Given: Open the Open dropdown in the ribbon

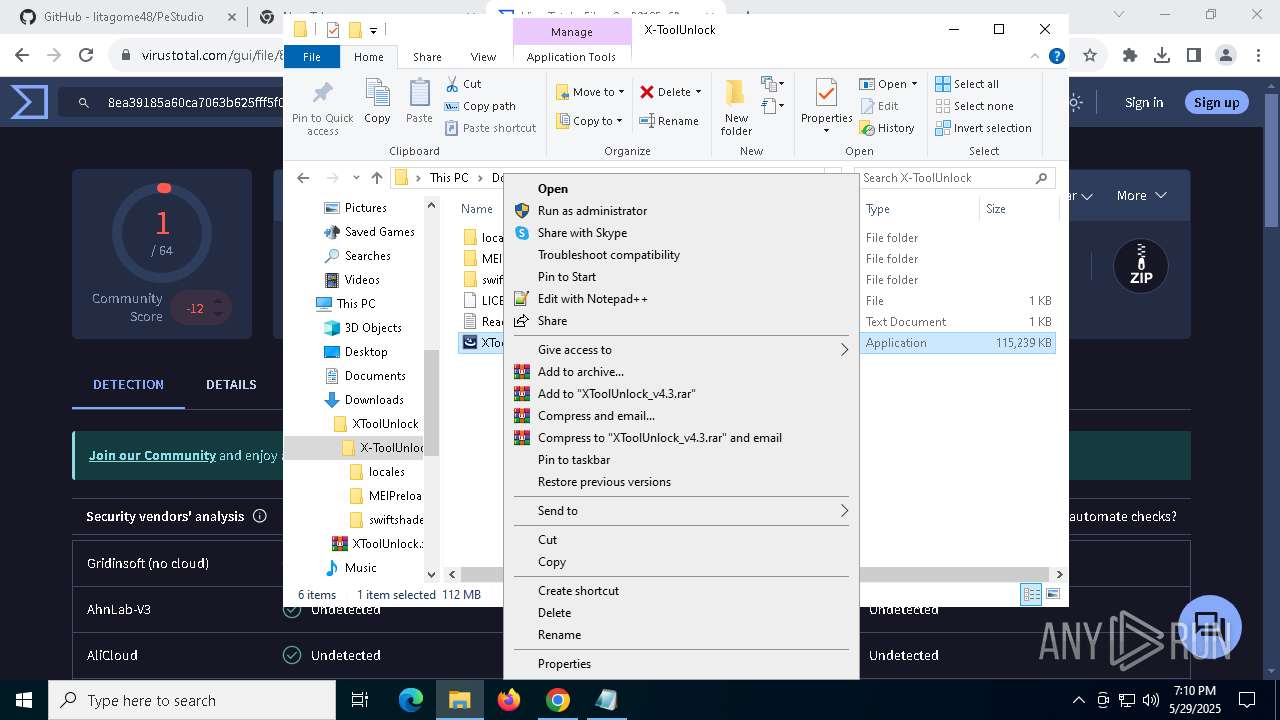Looking at the screenshot, I should (x=914, y=84).
